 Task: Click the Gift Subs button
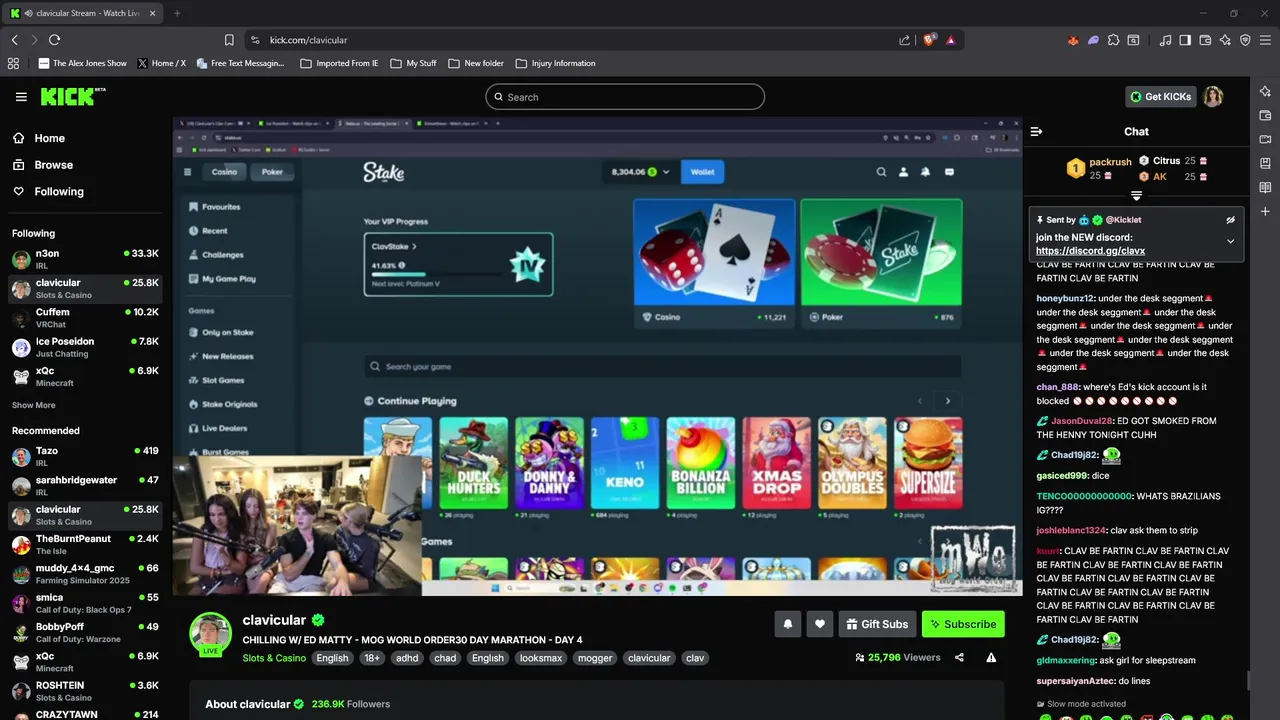877,624
